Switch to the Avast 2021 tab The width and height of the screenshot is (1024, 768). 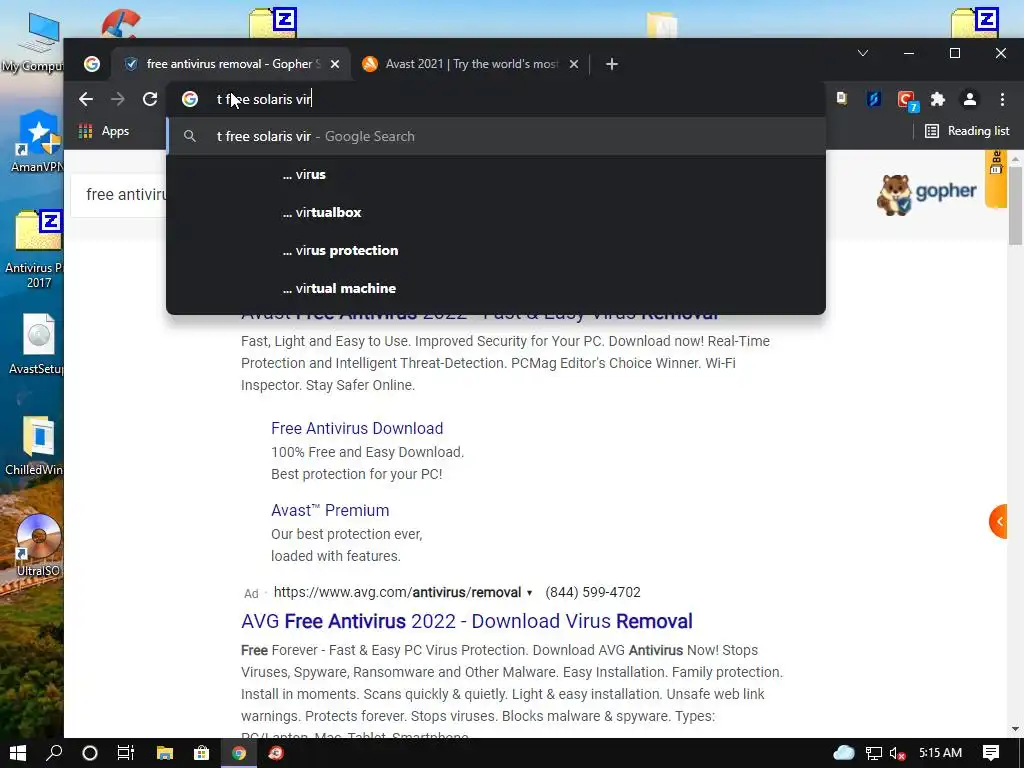[x=470, y=64]
